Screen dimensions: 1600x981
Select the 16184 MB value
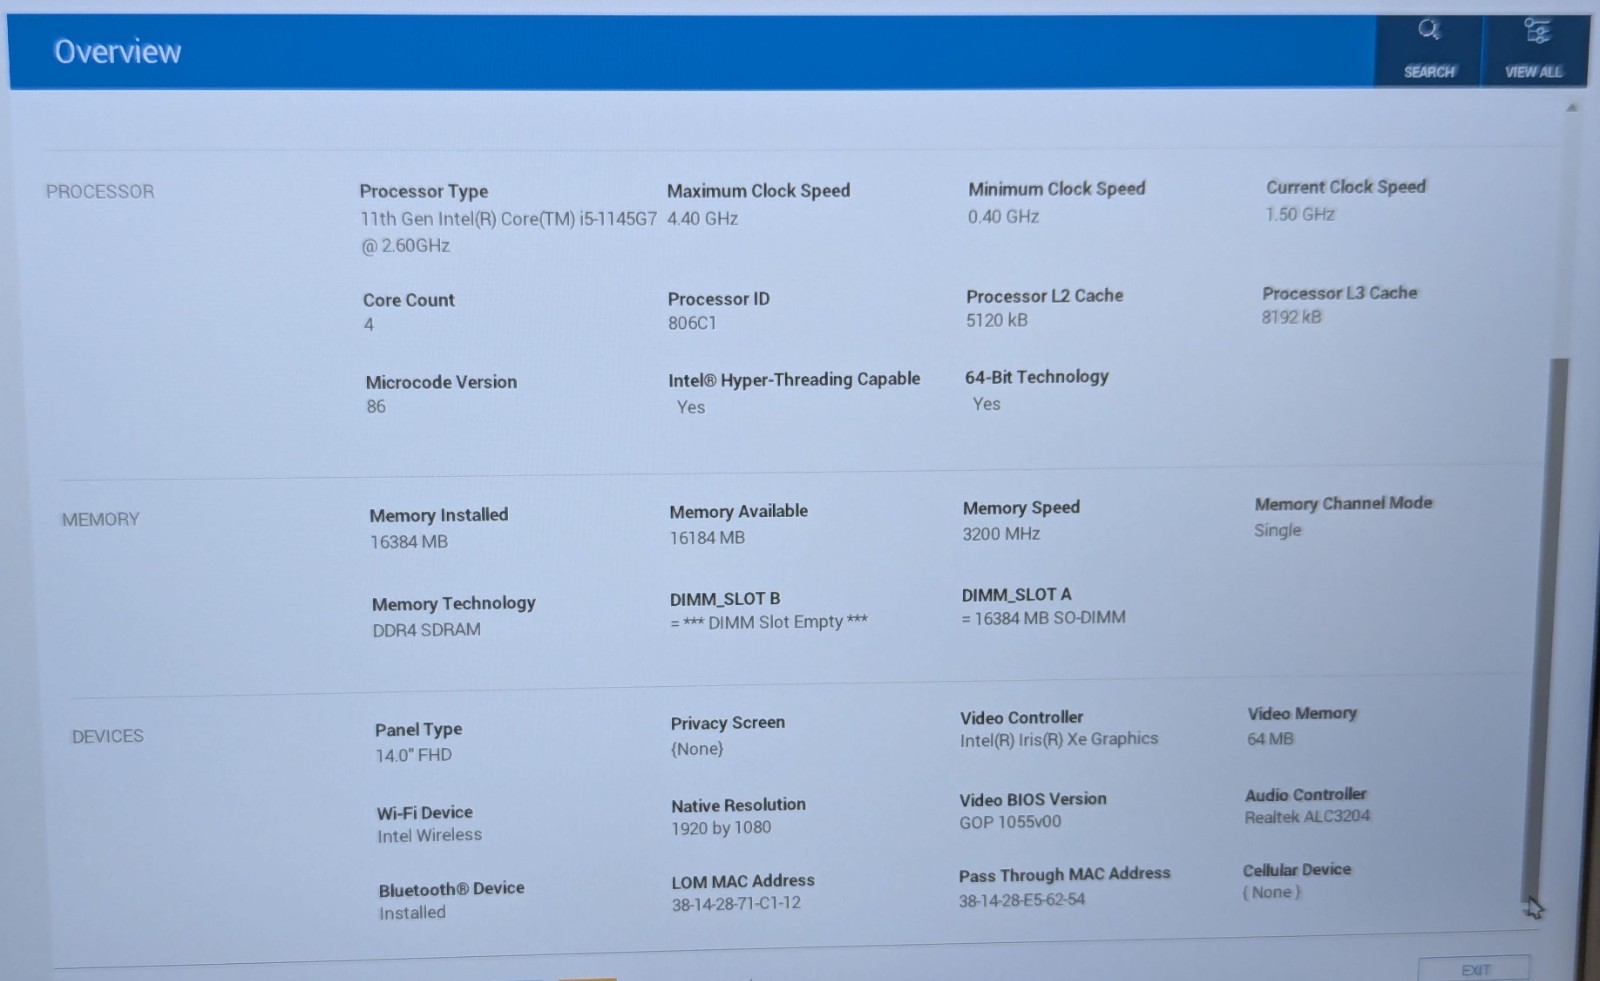tap(707, 538)
